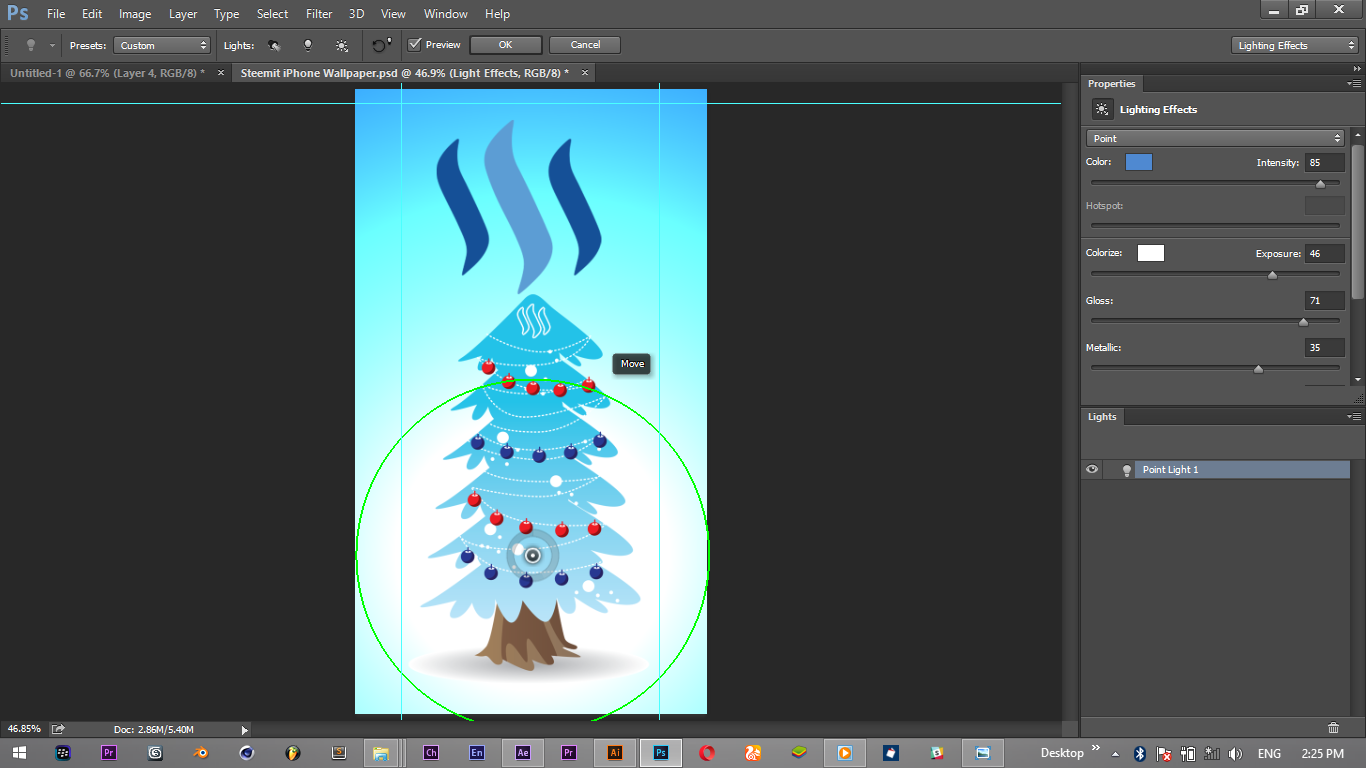Click the bulb icon beside Point Light 1
This screenshot has width=1366, height=768.
1126,470
